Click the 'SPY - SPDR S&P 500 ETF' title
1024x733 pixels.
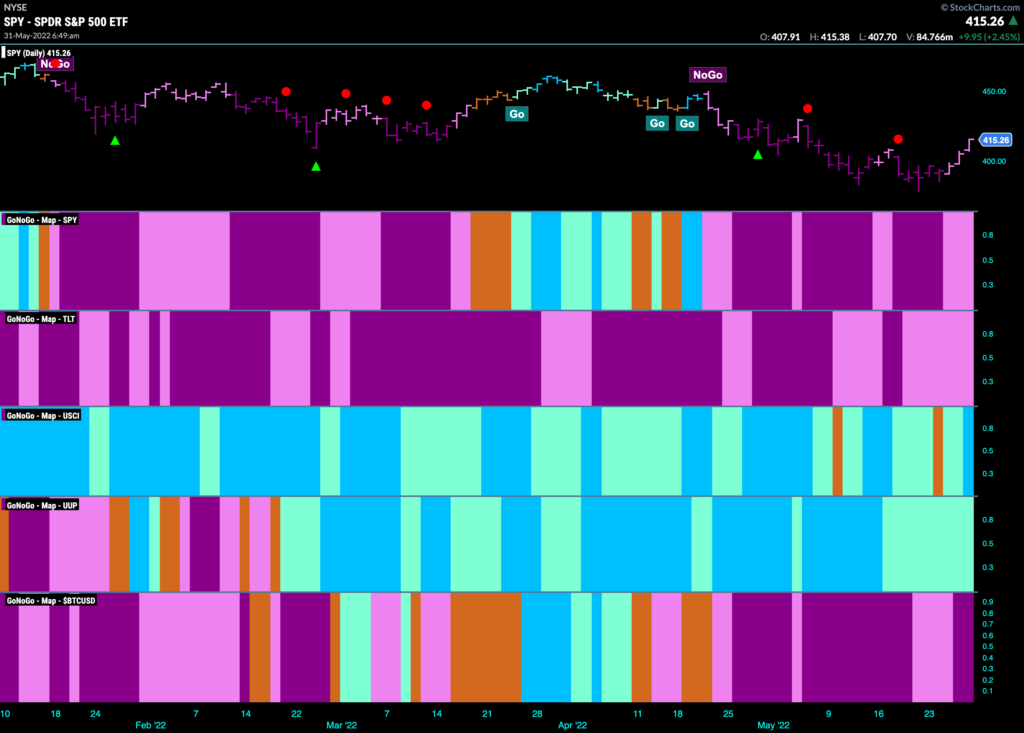coord(66,22)
